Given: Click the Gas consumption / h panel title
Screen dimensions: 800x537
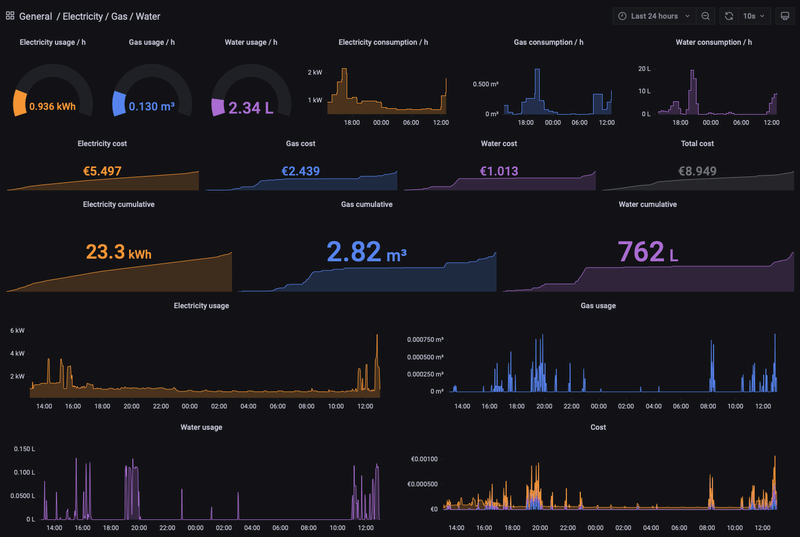Looking at the screenshot, I should 548,42.
